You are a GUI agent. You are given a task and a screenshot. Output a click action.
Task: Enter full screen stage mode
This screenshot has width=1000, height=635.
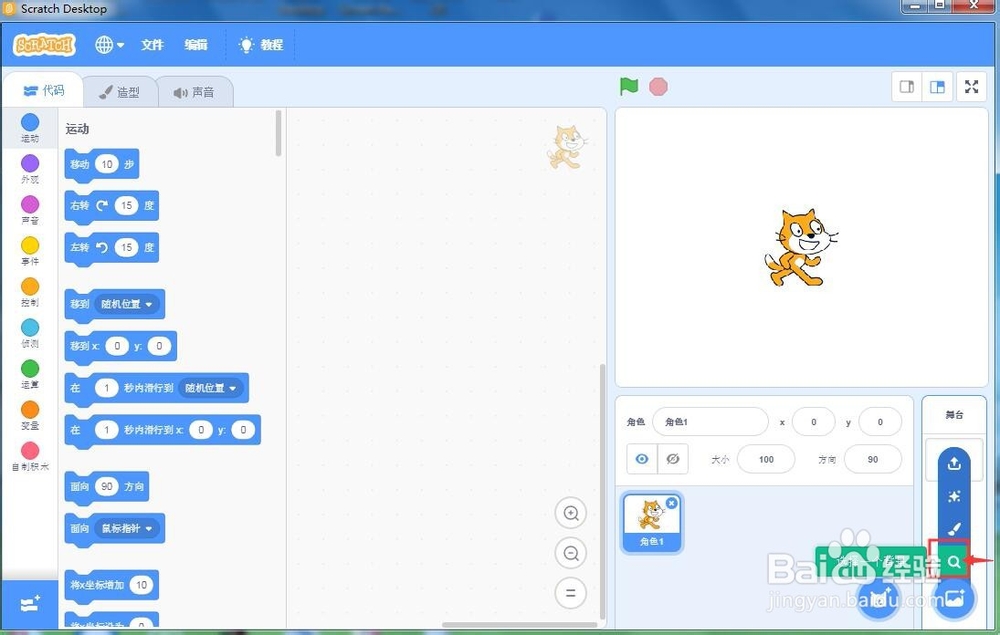[x=971, y=87]
